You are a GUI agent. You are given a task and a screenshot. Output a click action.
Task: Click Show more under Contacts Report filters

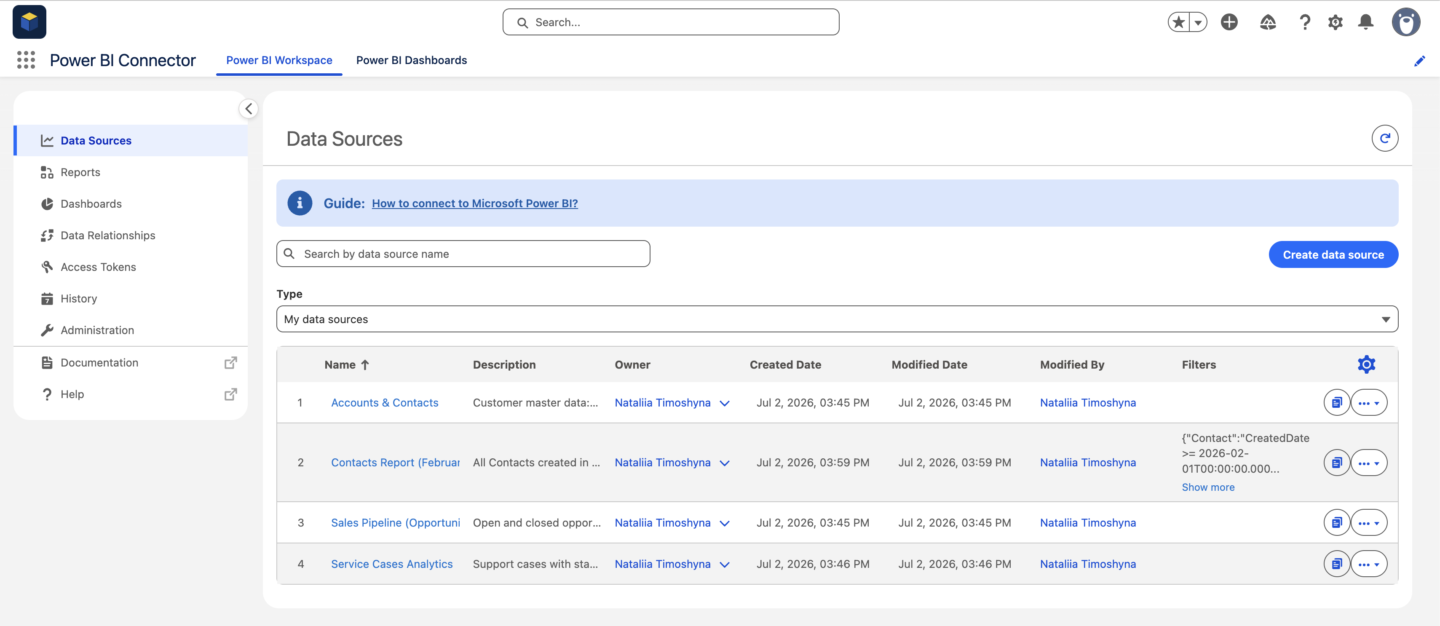pos(1208,488)
